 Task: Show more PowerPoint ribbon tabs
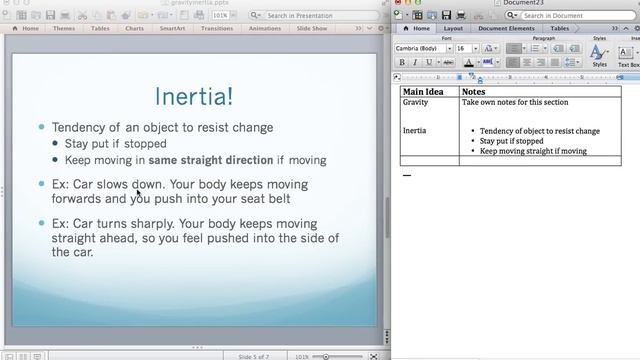tap(358, 28)
